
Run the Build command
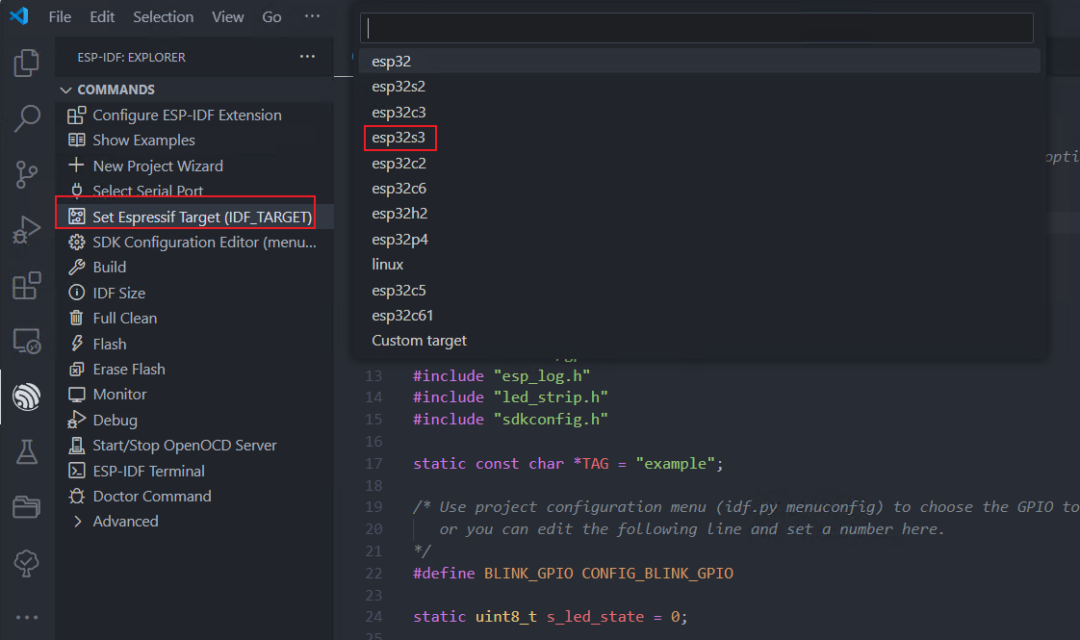coord(109,267)
